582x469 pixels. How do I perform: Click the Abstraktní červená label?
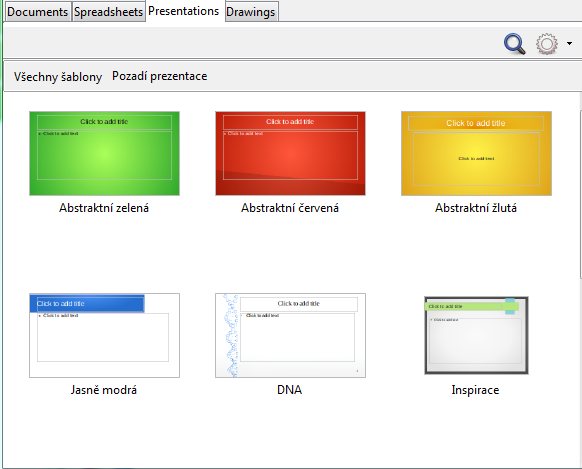[290, 208]
